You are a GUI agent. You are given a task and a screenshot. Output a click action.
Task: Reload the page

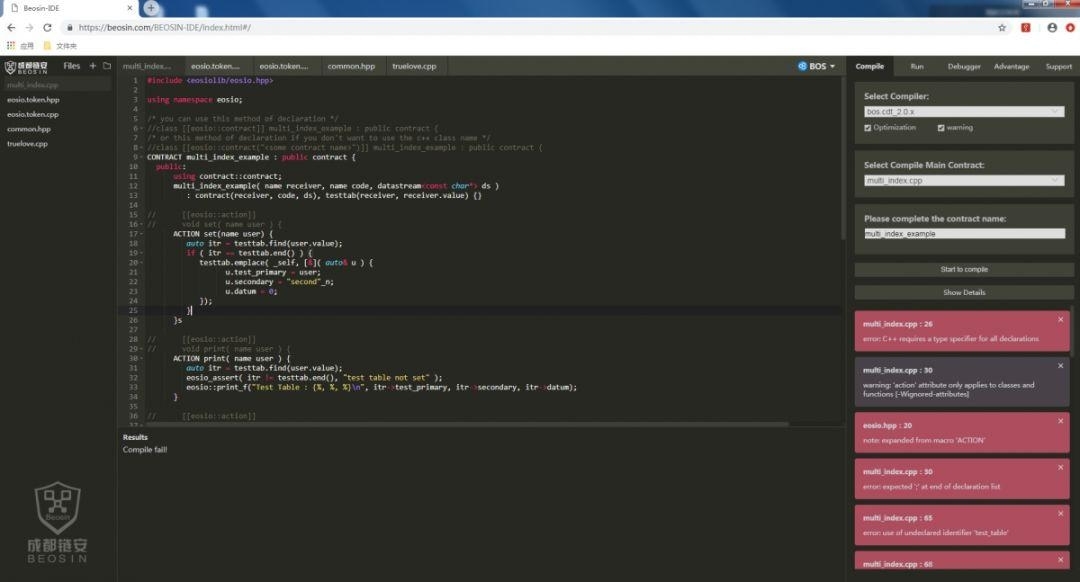47,28
